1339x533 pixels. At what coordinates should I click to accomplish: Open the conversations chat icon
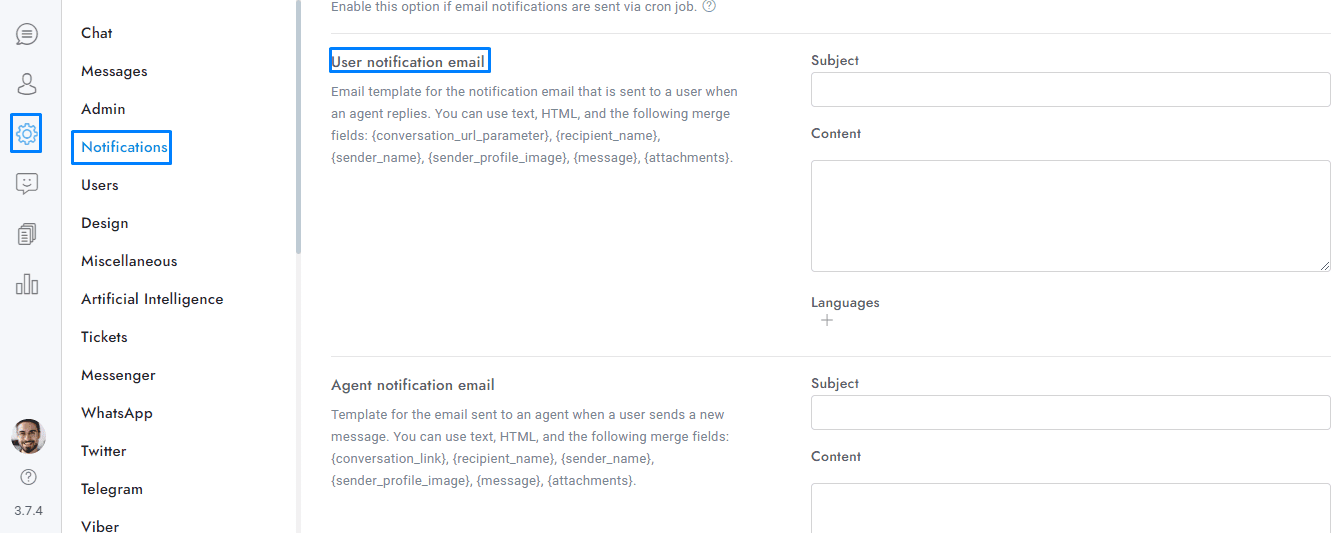pyautogui.click(x=27, y=35)
